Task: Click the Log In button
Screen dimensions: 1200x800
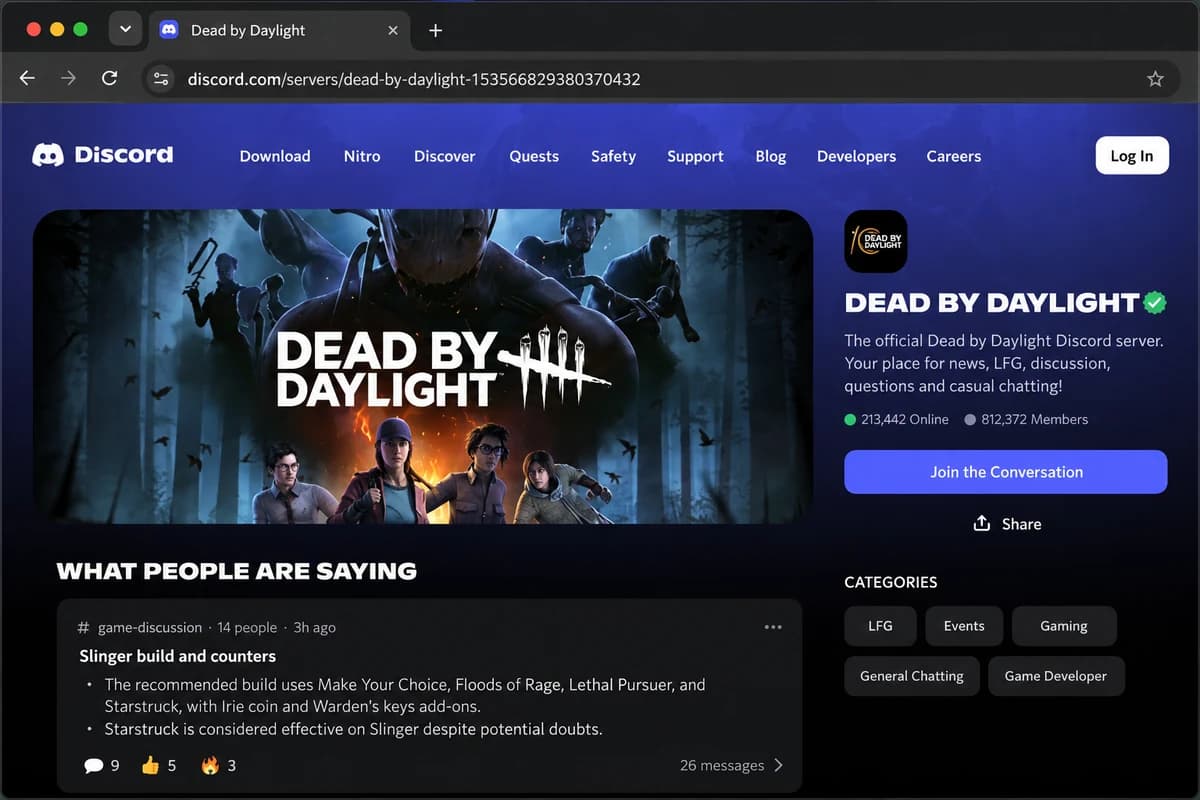Action: (1132, 155)
